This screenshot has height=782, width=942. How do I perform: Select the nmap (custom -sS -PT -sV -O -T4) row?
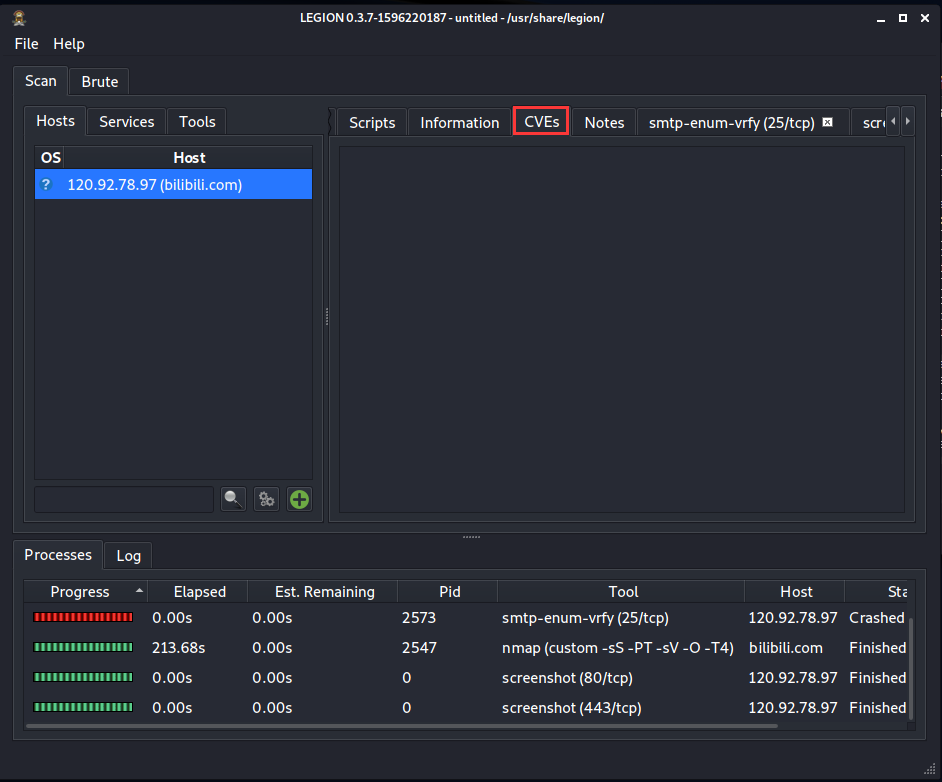[x=466, y=647]
